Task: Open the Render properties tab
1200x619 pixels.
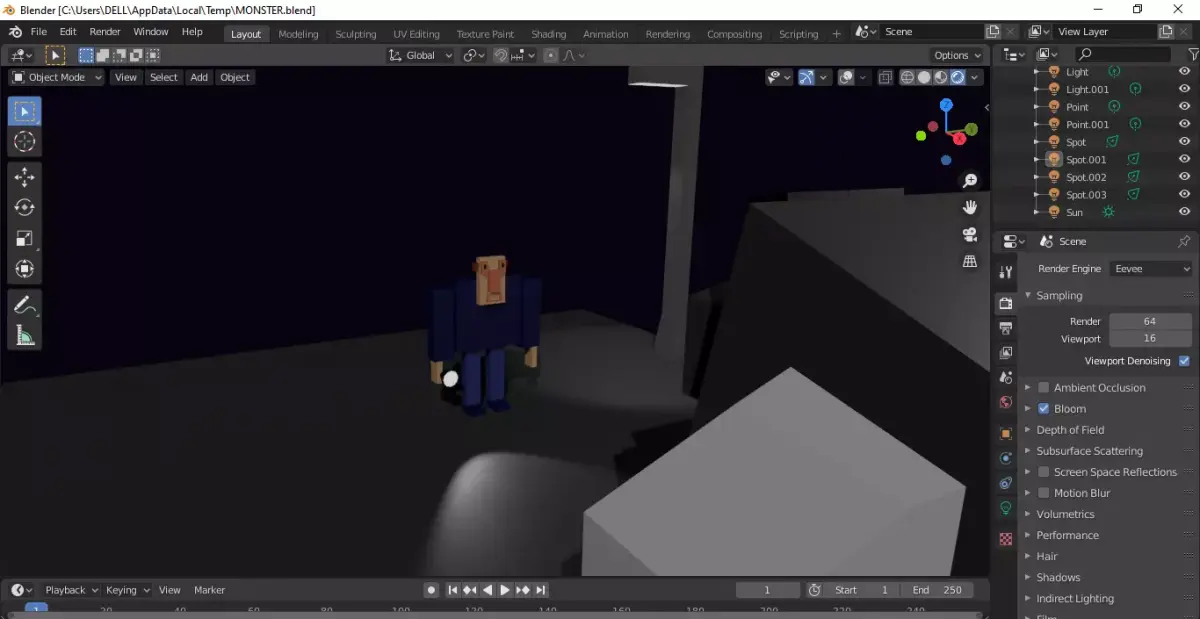Action: tap(1006, 303)
